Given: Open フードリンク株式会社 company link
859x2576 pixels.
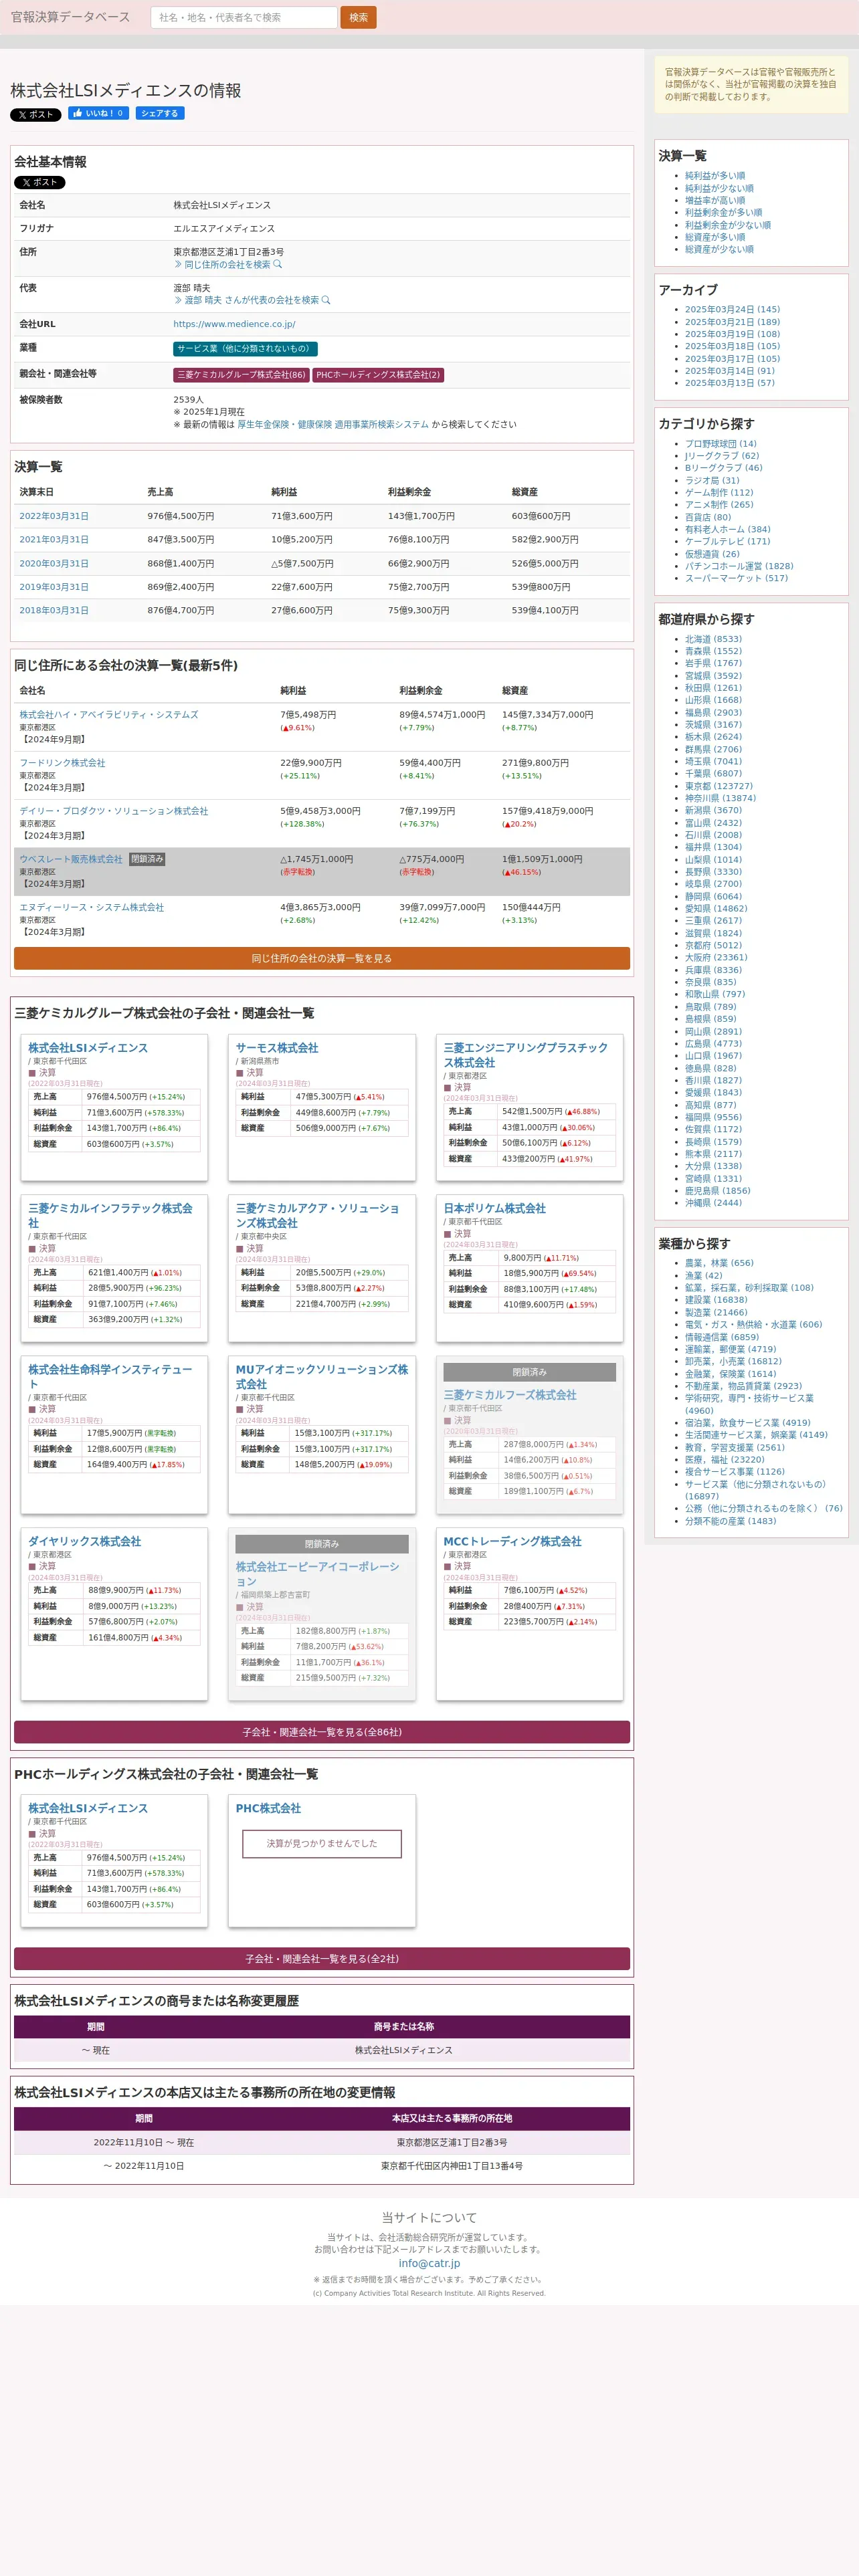Looking at the screenshot, I should click(x=62, y=763).
